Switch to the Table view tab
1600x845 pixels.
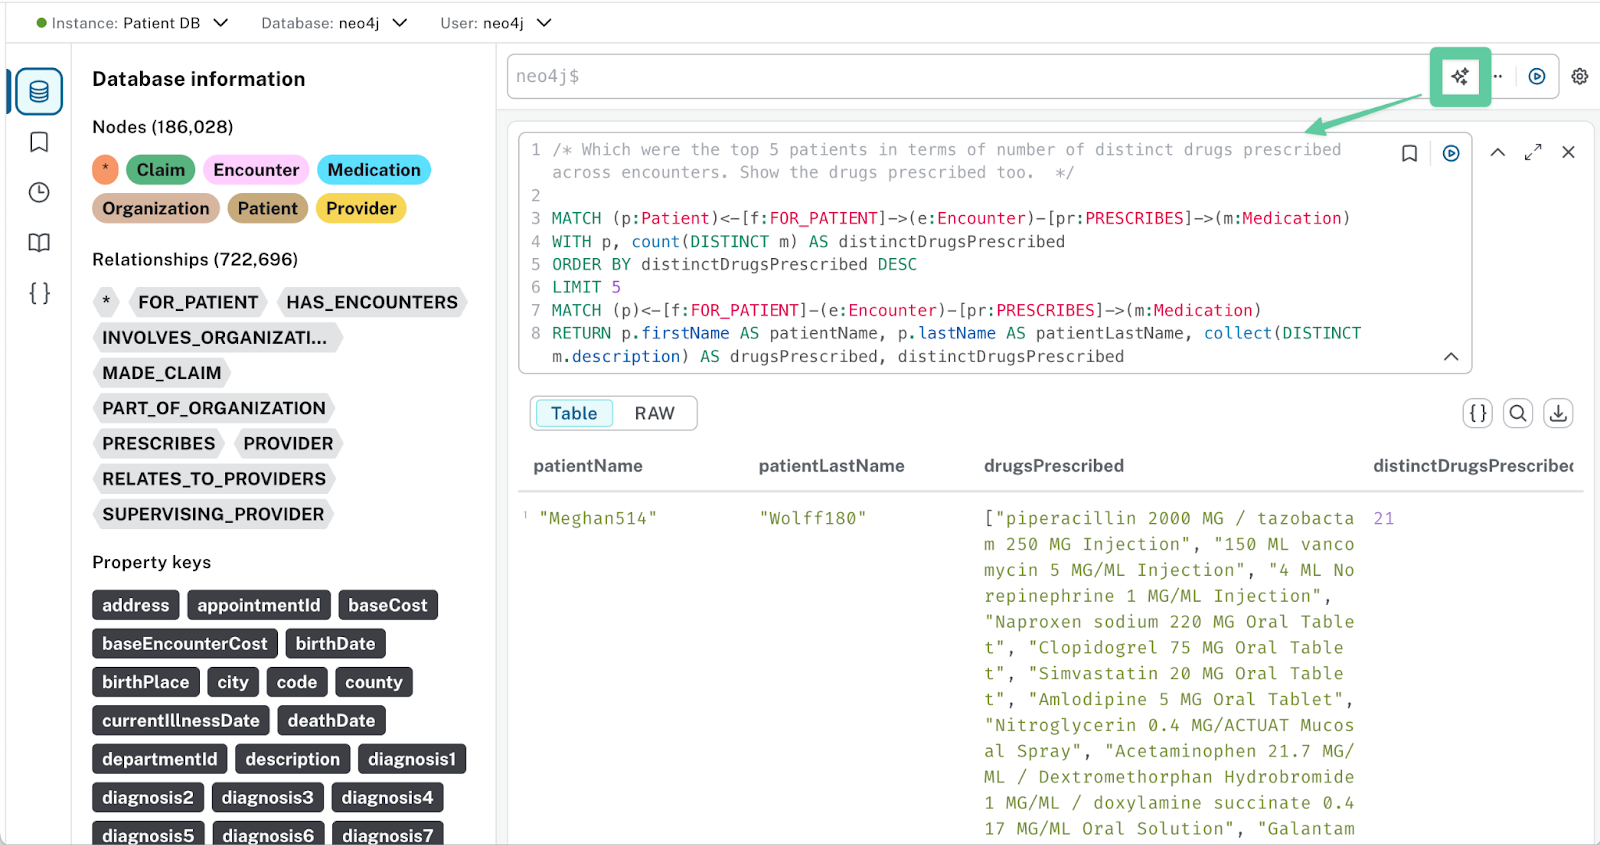(574, 413)
